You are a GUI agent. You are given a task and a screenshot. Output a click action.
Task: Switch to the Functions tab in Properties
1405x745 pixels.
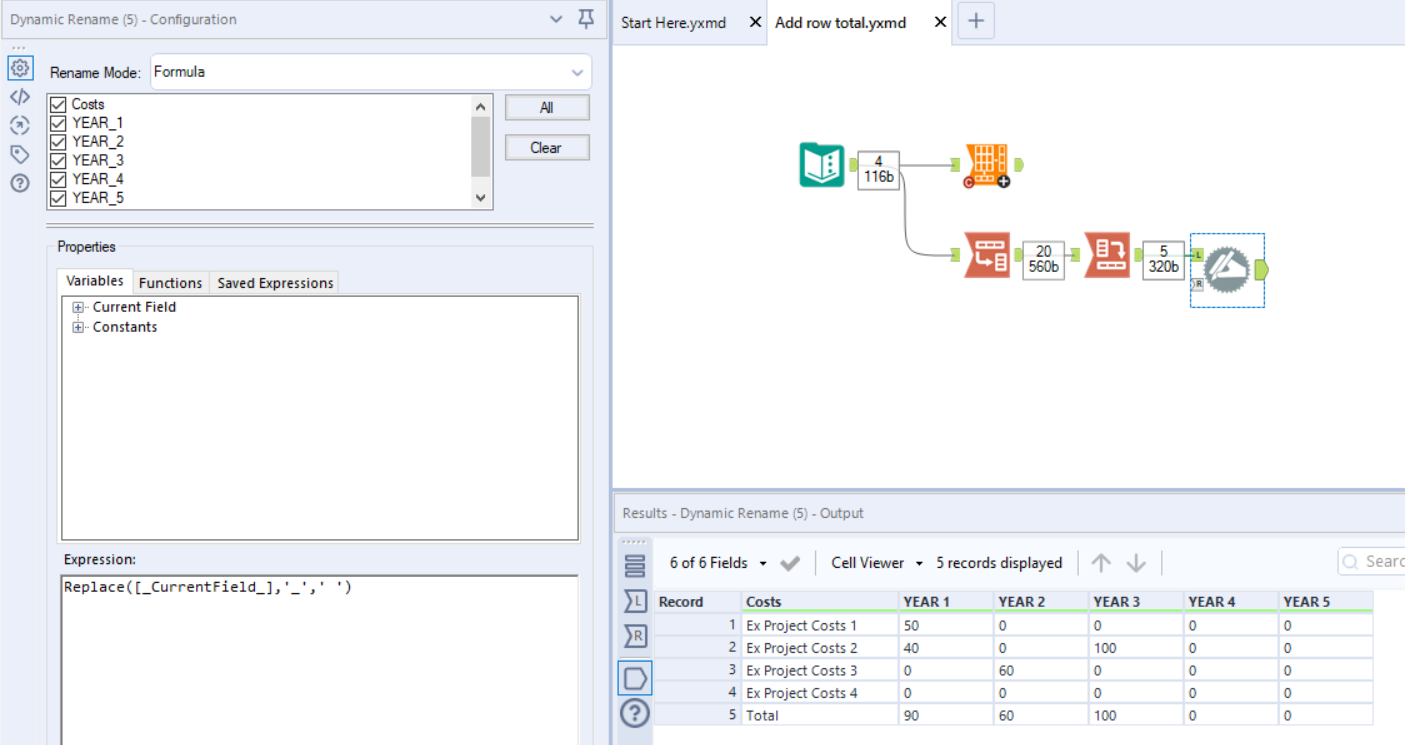[170, 282]
